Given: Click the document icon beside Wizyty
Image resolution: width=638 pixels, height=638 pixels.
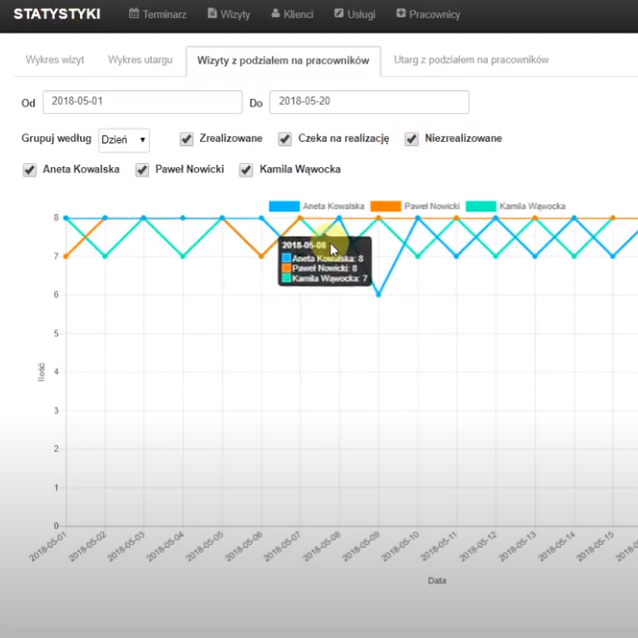Looking at the screenshot, I should pos(212,14).
